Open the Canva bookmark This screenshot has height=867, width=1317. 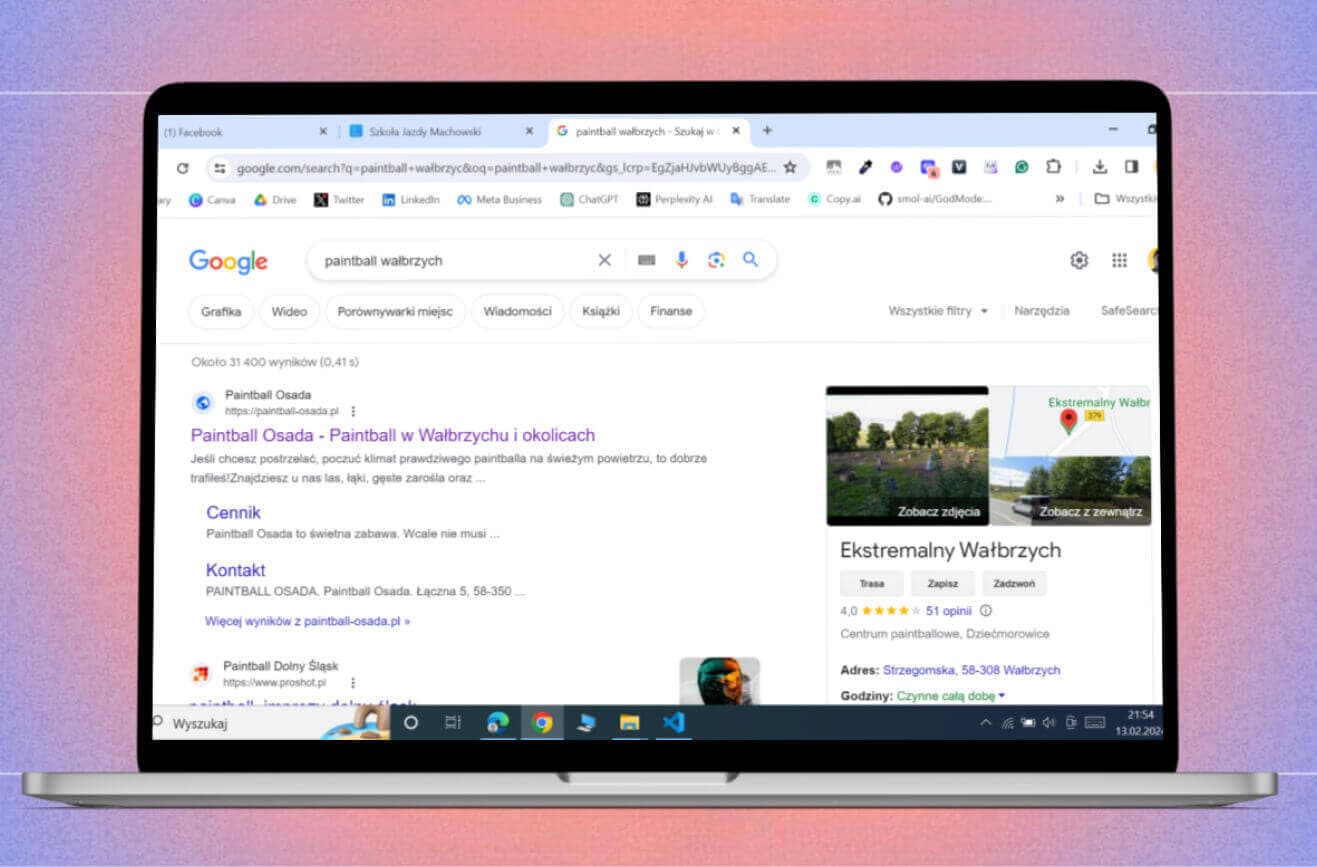pos(212,199)
